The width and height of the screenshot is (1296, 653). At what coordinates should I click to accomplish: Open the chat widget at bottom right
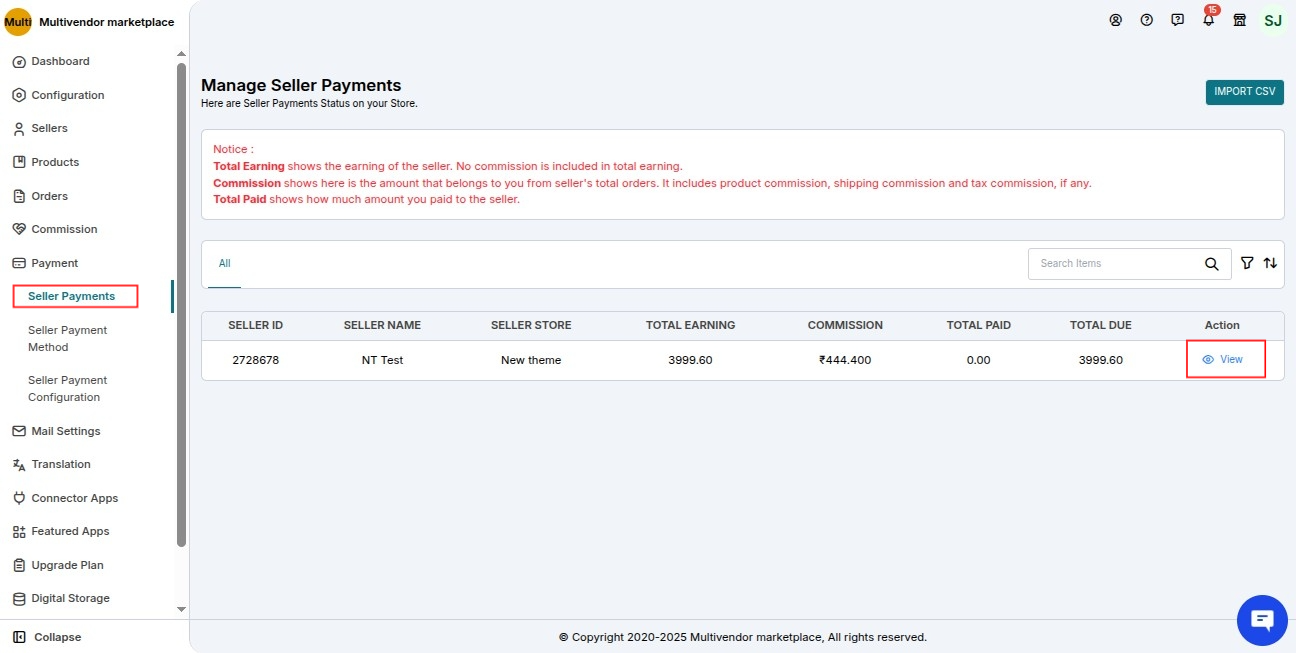tap(1261, 620)
